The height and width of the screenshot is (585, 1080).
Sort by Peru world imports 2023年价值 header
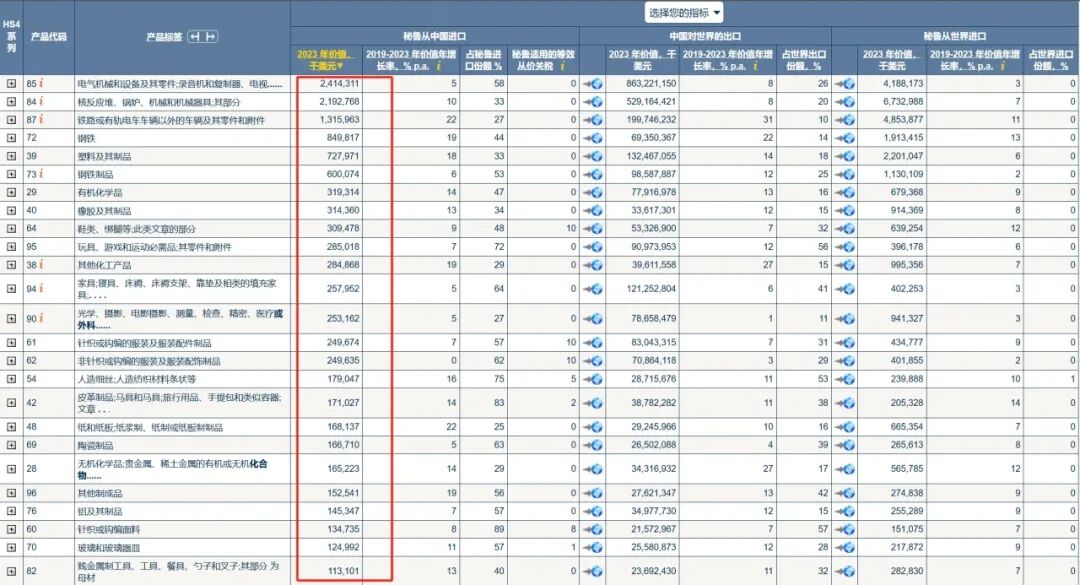[891, 59]
